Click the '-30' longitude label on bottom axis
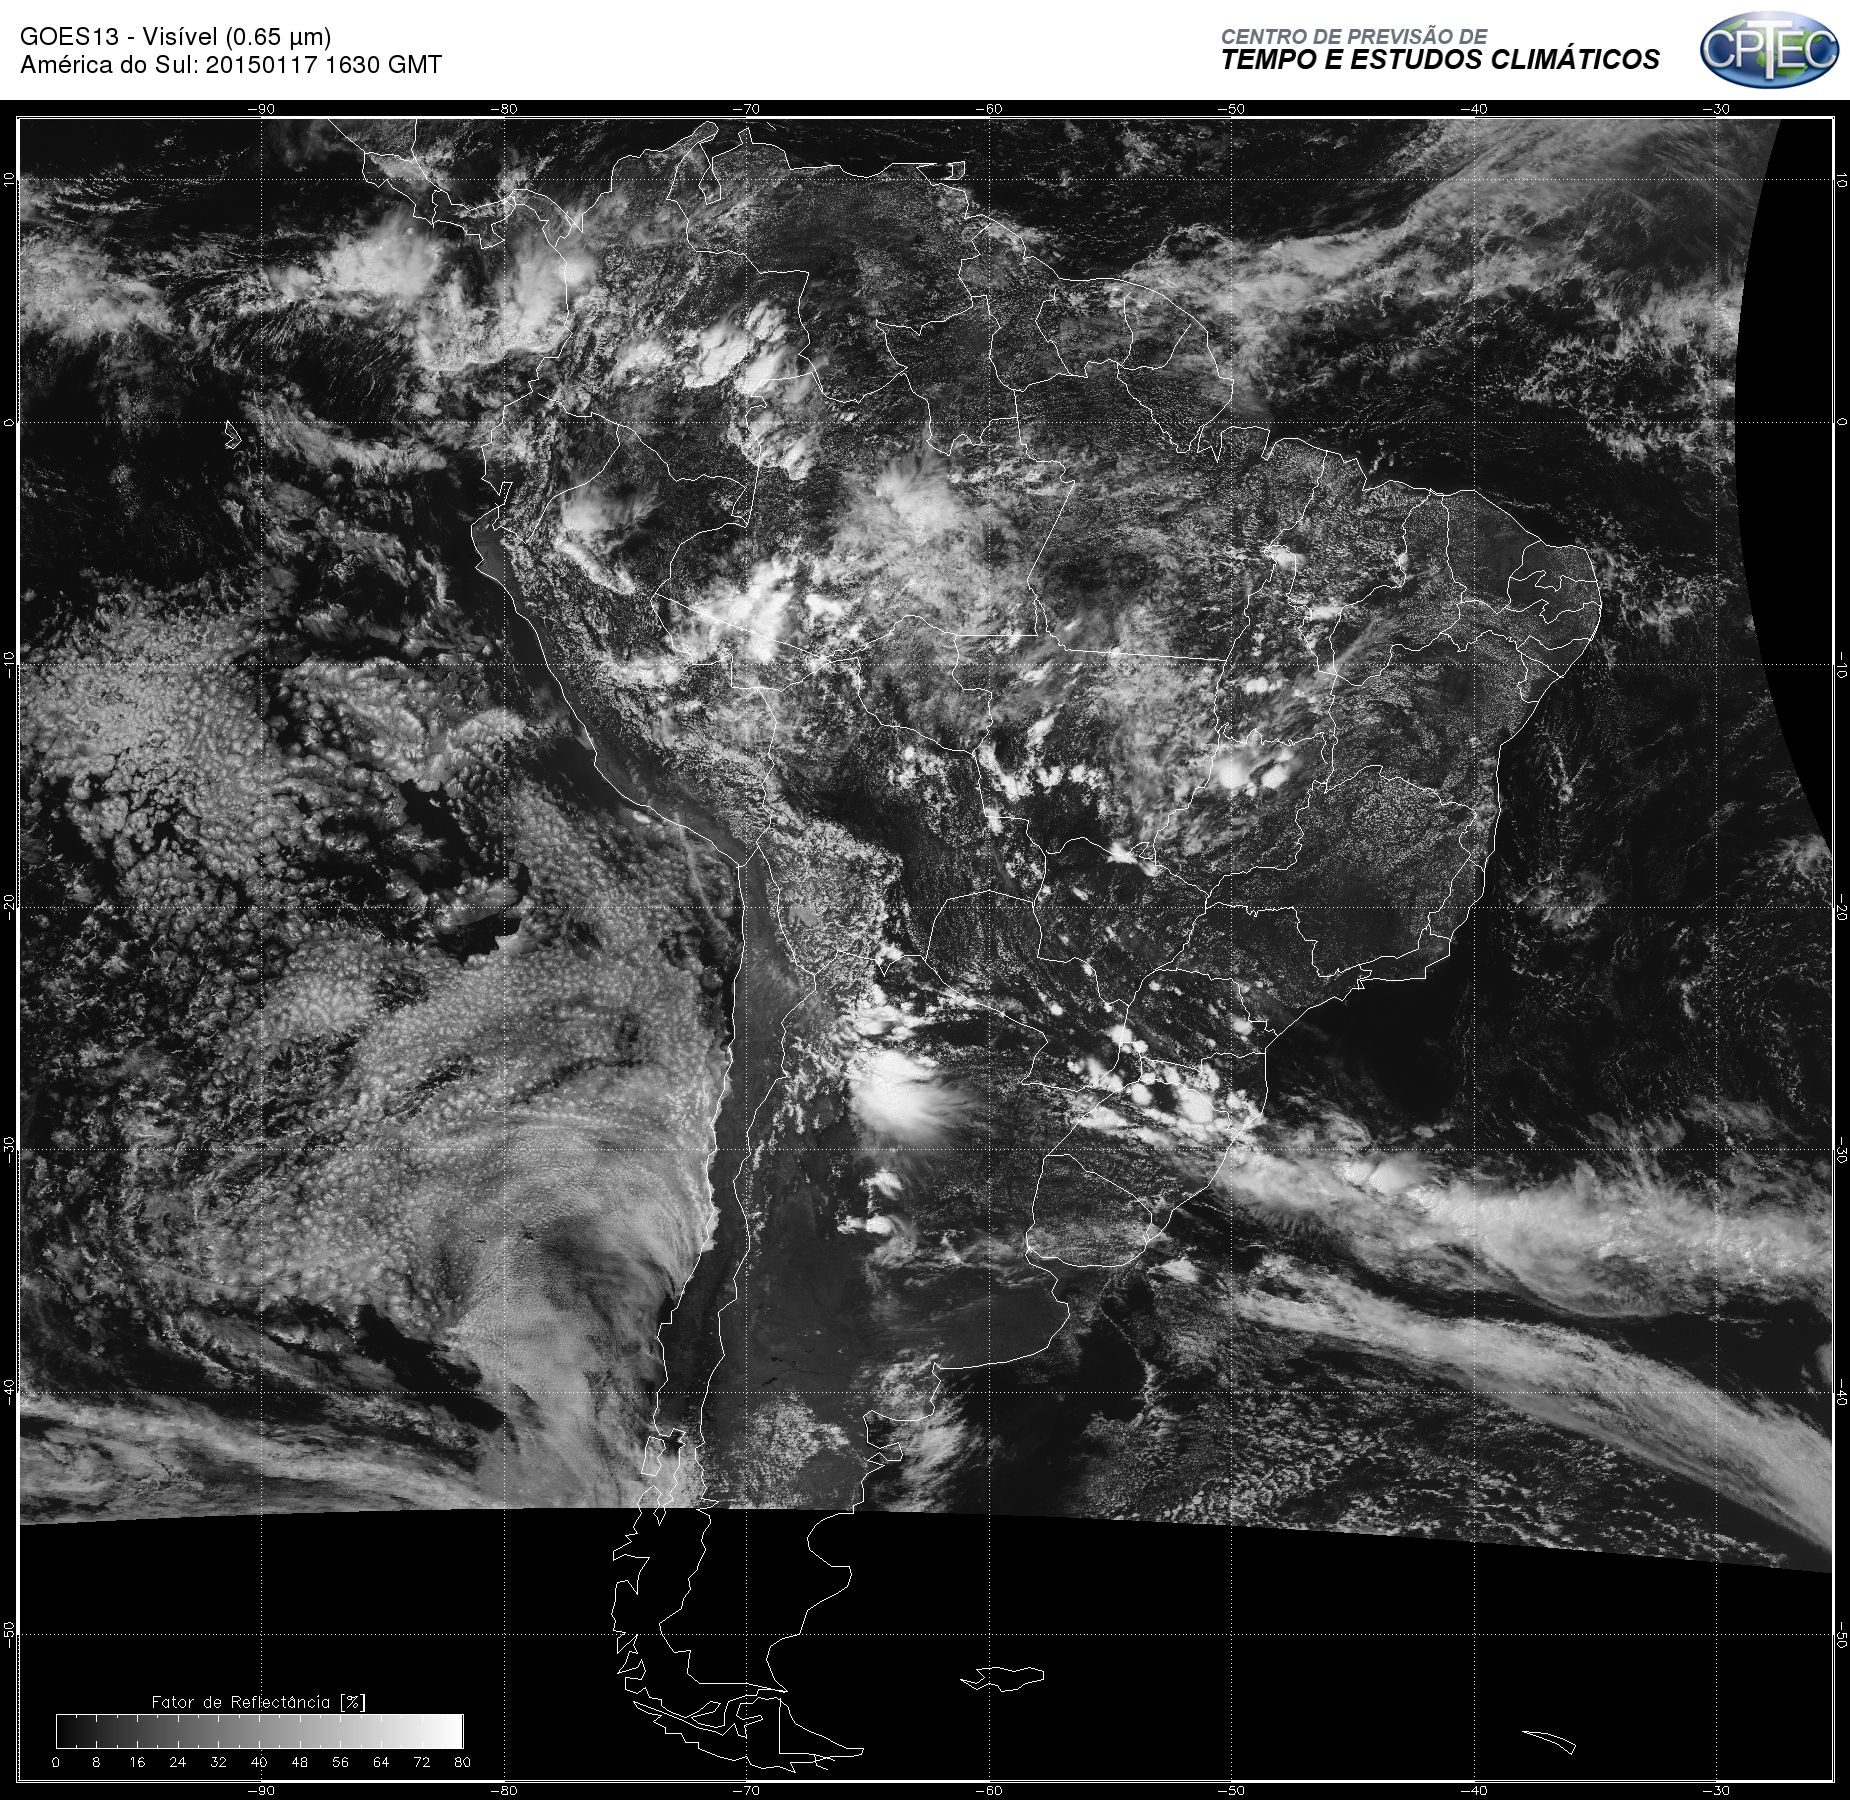 (x=1717, y=1790)
